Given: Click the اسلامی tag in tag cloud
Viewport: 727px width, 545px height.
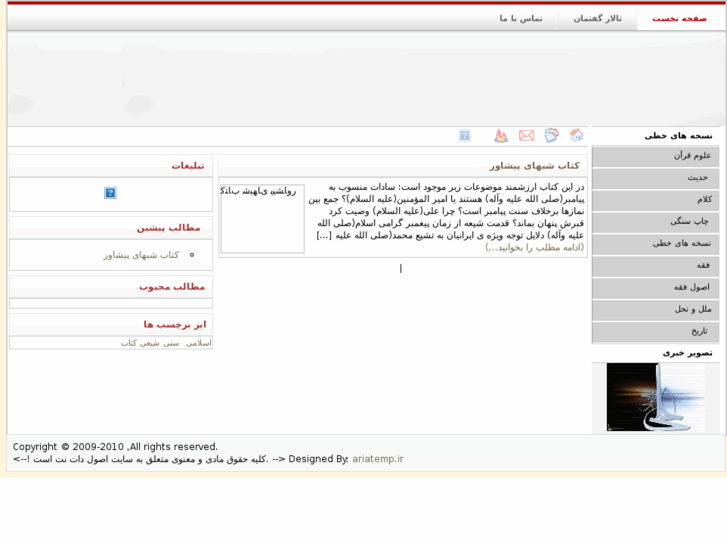Looking at the screenshot, I should click(x=198, y=343).
